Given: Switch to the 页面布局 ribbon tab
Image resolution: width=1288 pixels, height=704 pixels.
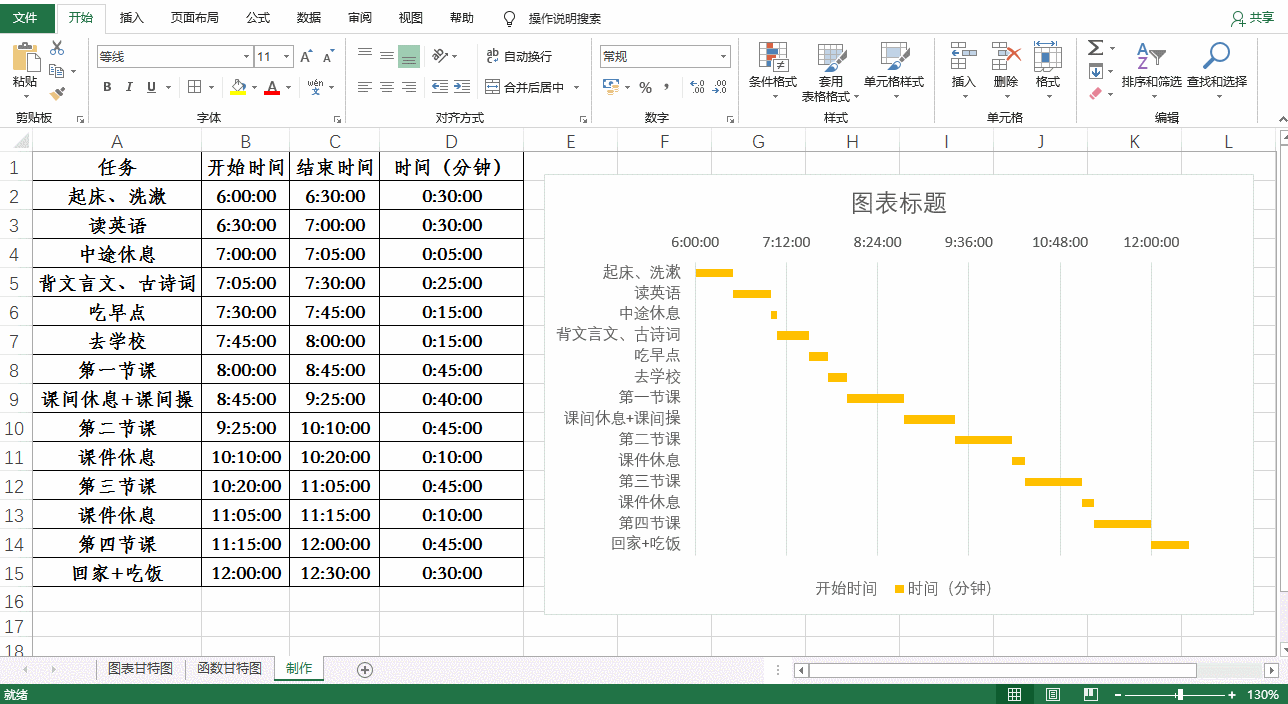Looking at the screenshot, I should pos(195,18).
